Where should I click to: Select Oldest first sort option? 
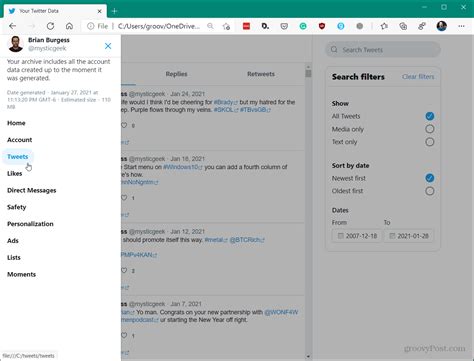point(430,191)
